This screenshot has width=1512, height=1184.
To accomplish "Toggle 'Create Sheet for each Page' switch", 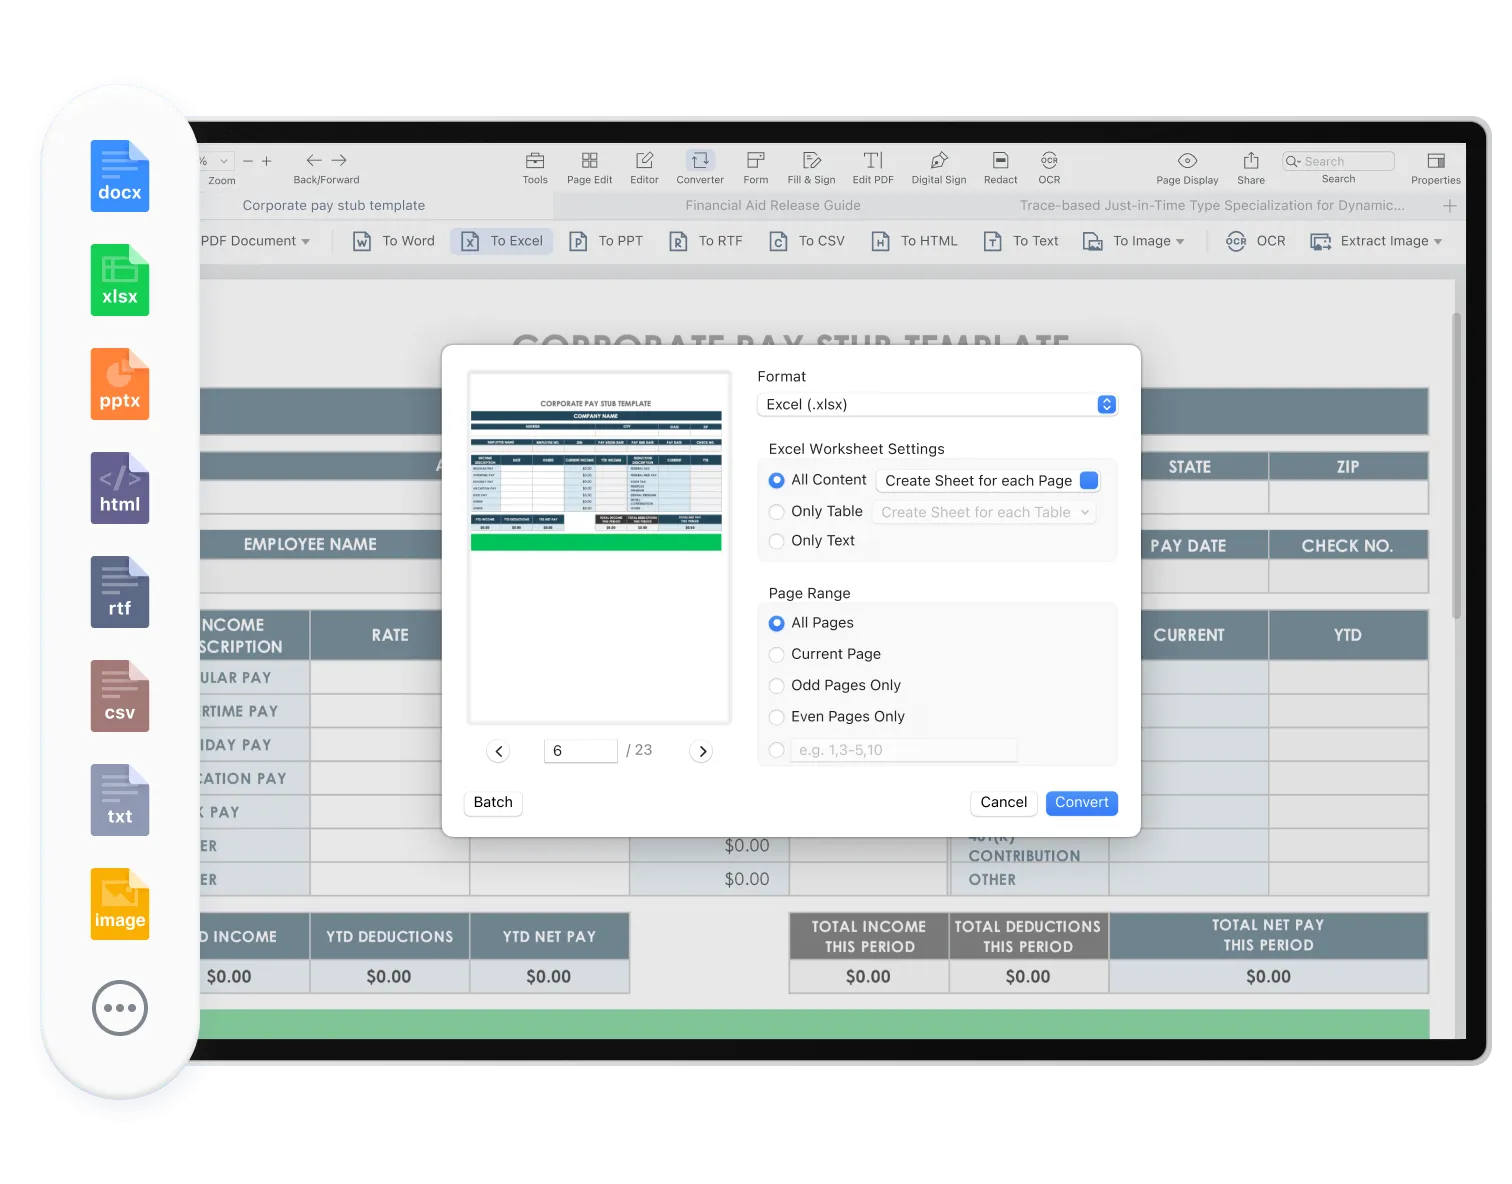I will point(1088,480).
